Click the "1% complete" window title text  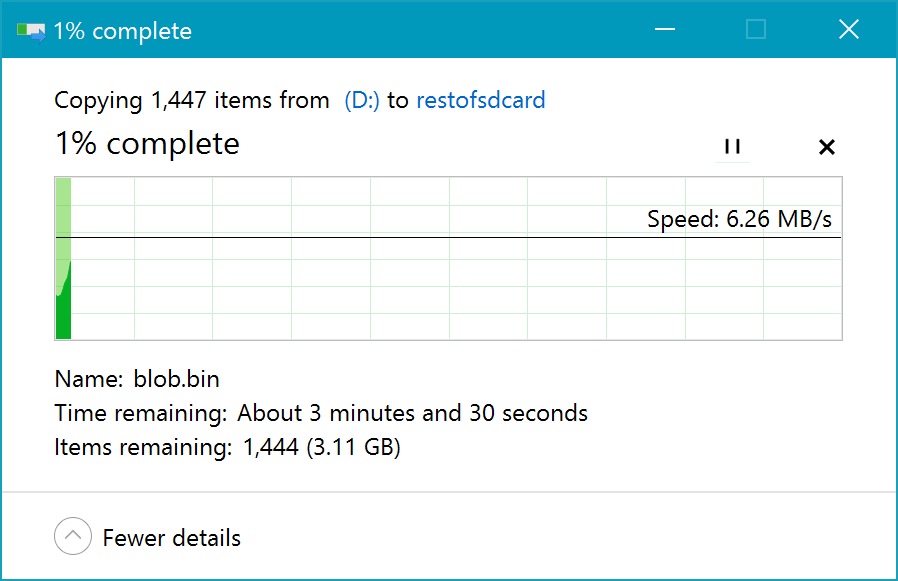pyautogui.click(x=122, y=31)
